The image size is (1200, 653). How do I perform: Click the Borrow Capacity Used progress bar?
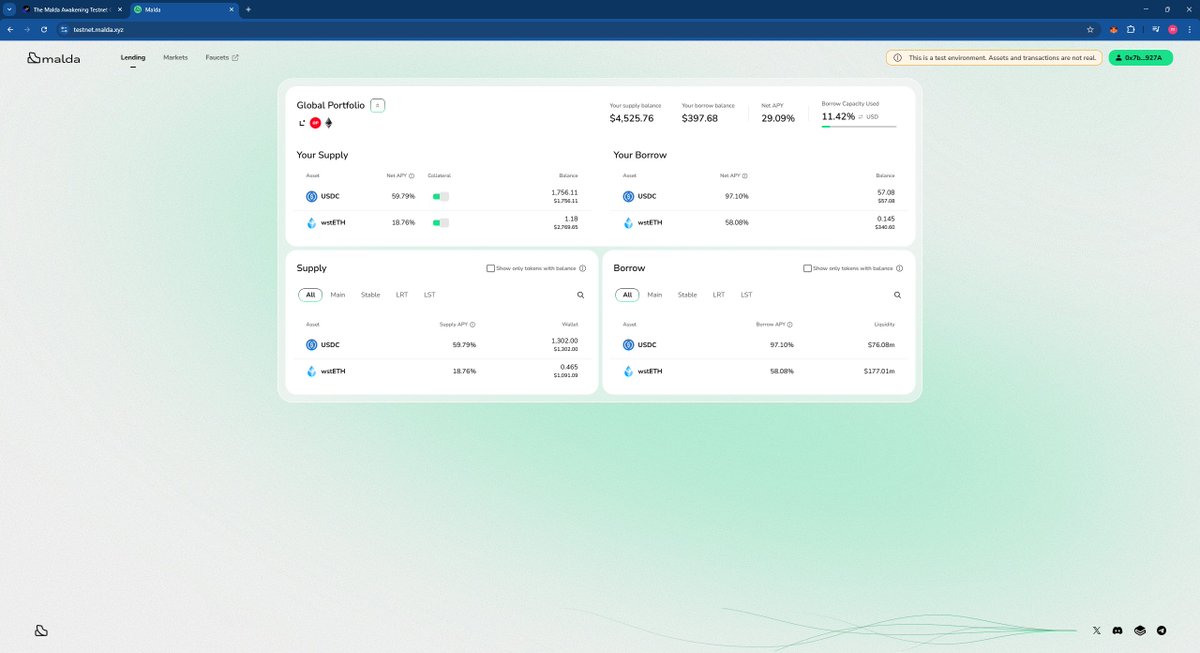[859, 127]
